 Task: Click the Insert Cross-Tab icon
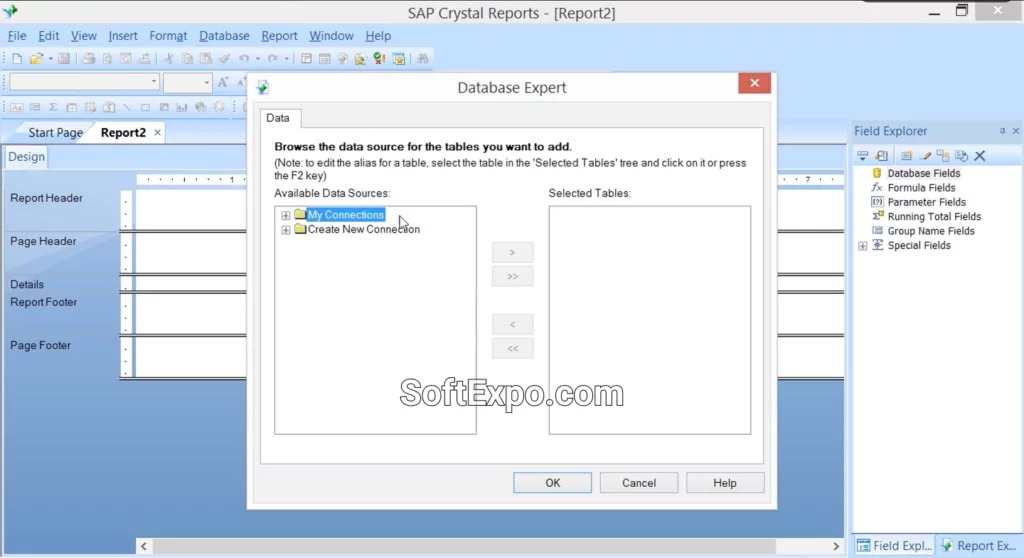tap(71, 107)
